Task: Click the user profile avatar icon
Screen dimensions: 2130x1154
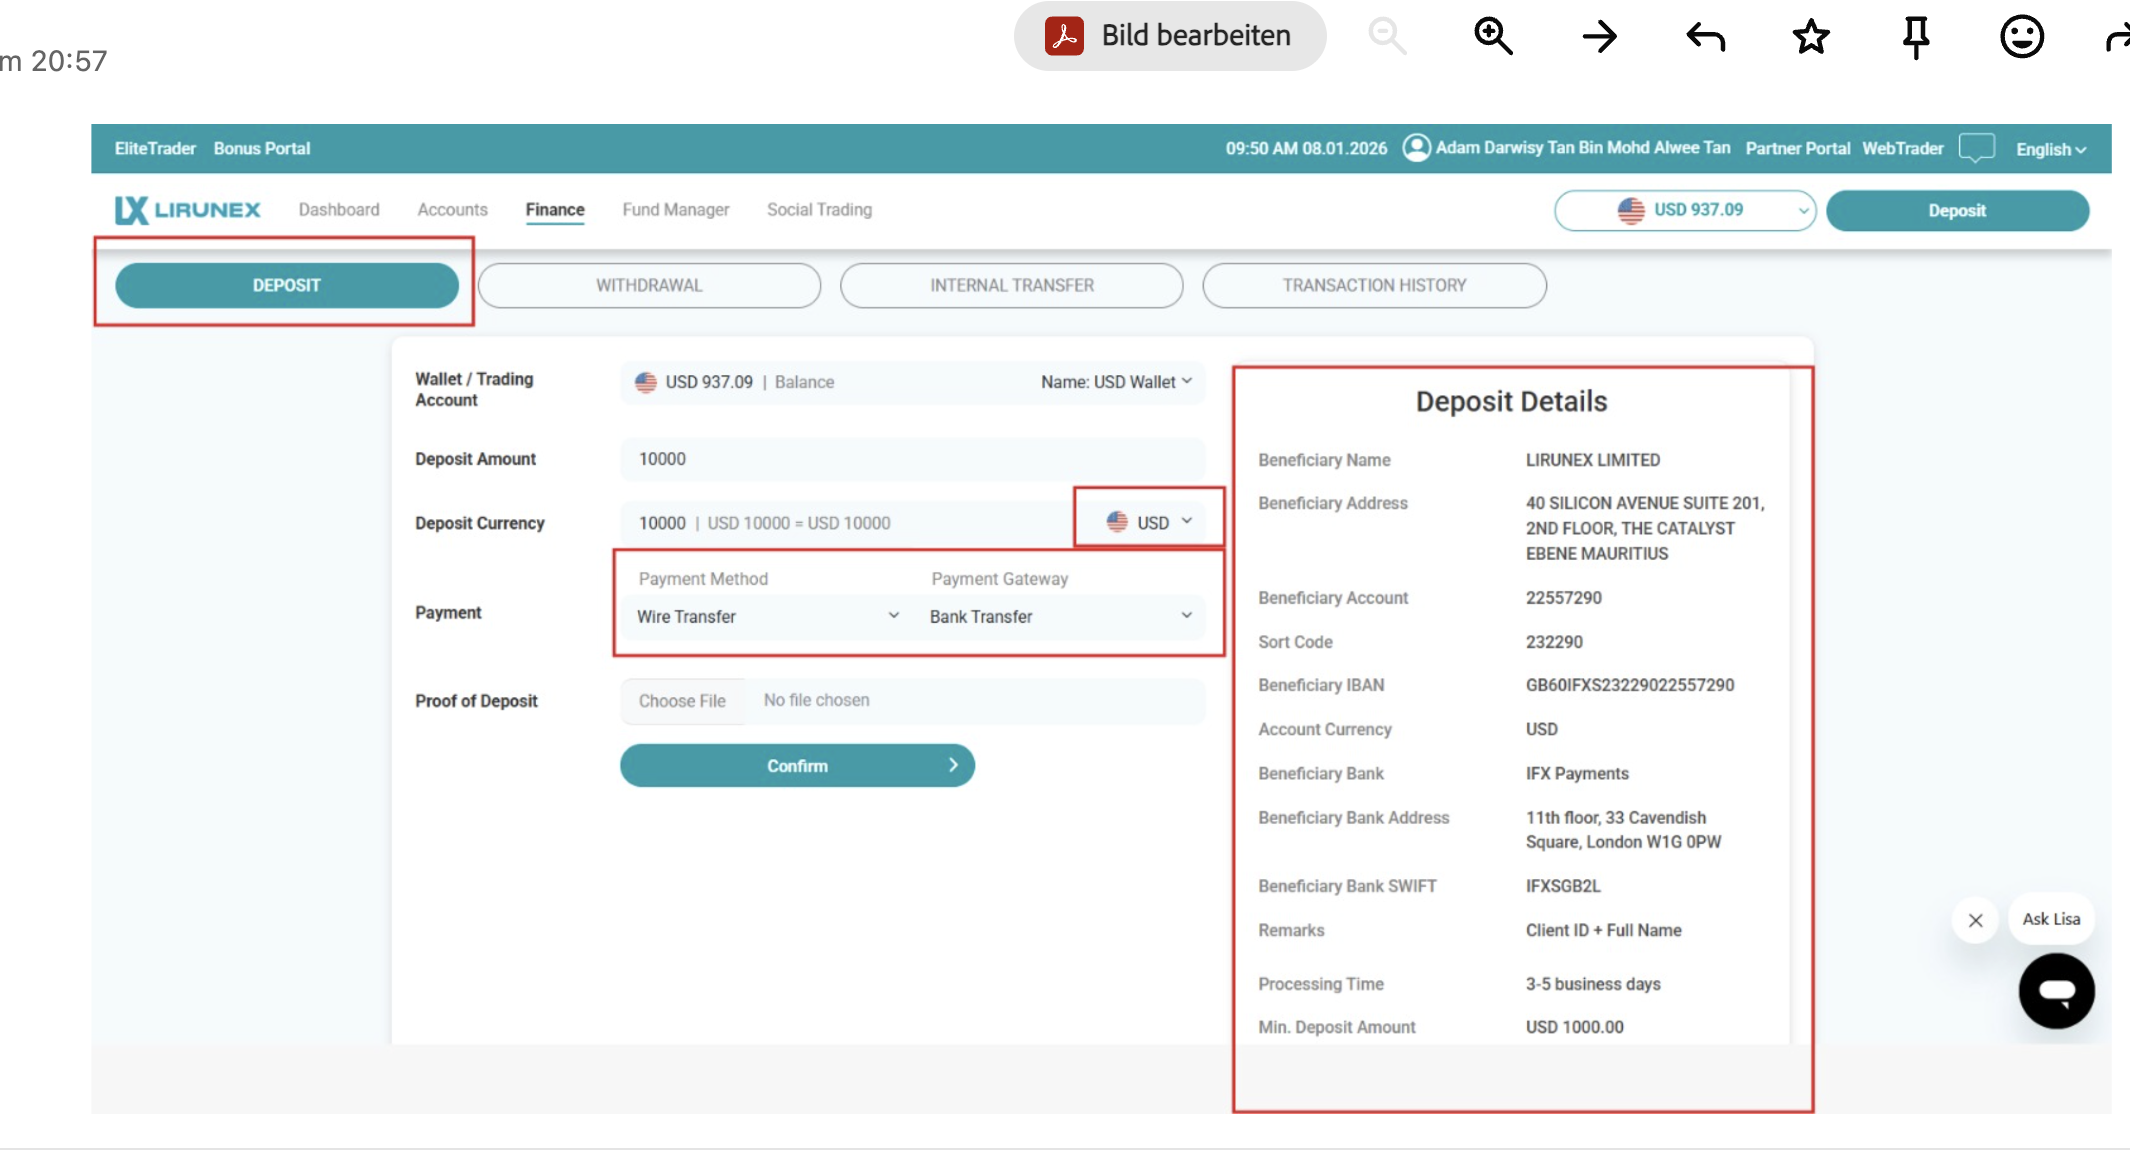Action: point(1416,148)
